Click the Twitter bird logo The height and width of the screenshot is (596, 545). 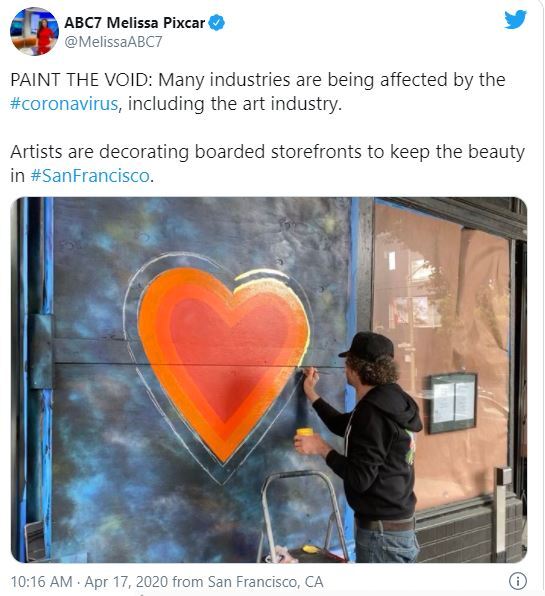point(515,19)
